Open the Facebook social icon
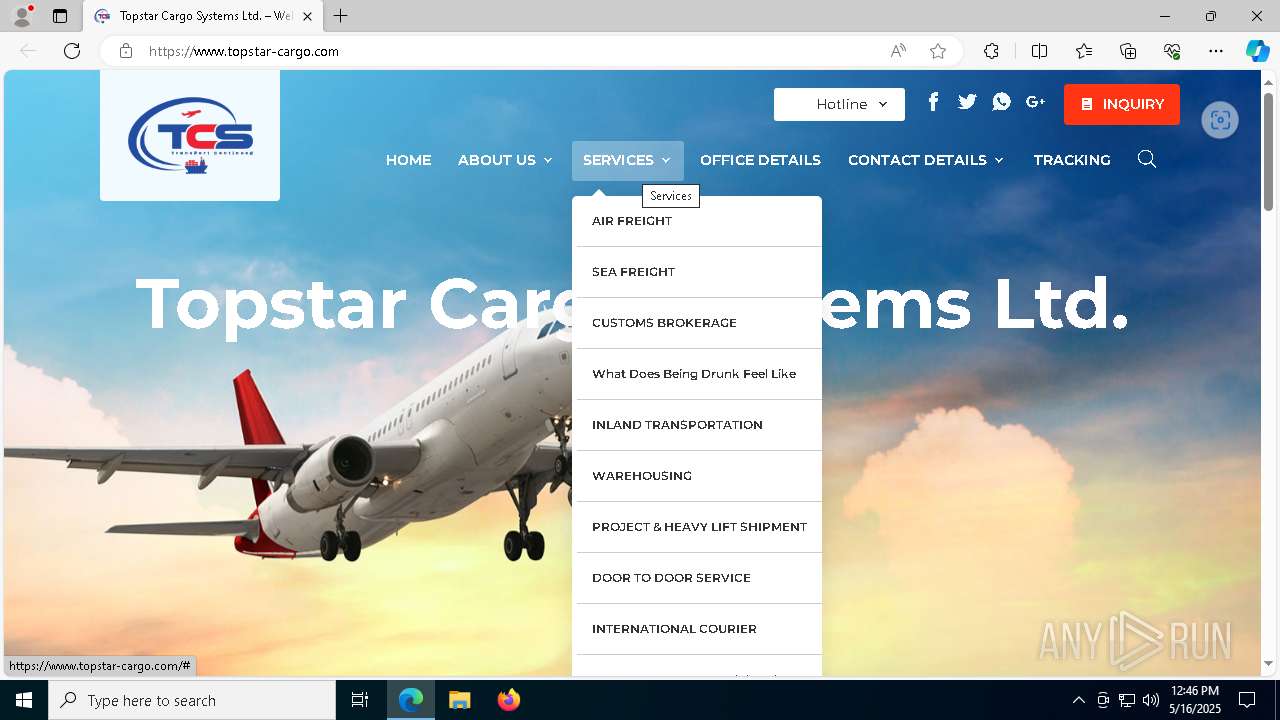This screenshot has height=720, width=1280. [933, 102]
